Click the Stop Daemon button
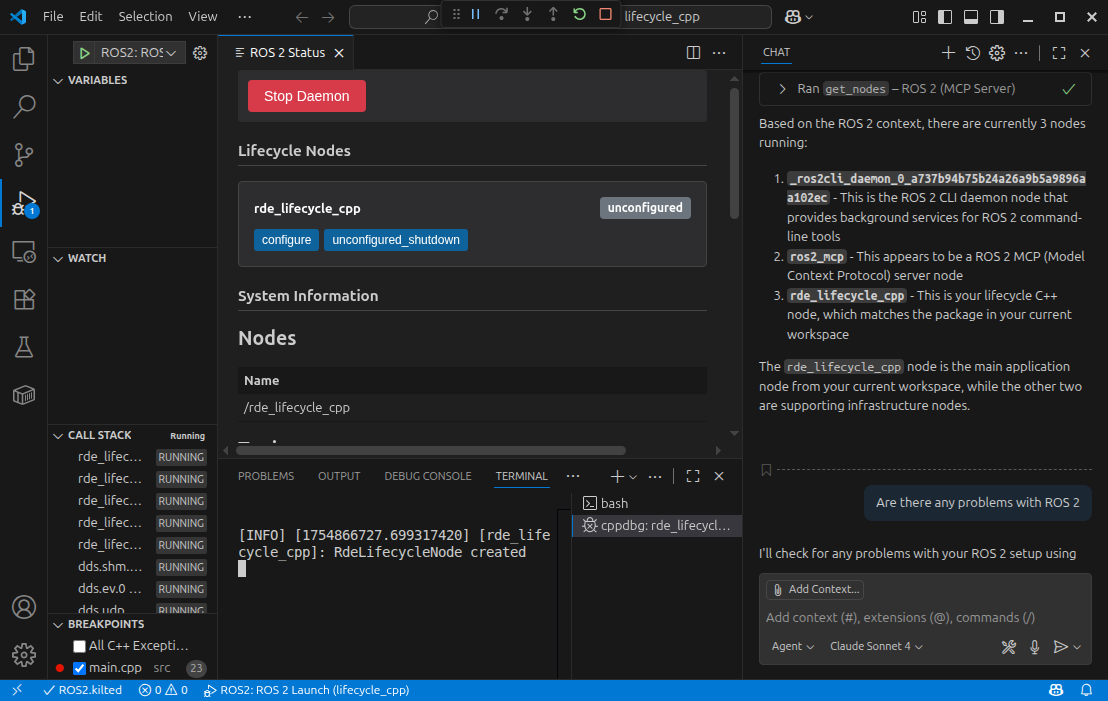The image size is (1108, 701). (x=307, y=96)
